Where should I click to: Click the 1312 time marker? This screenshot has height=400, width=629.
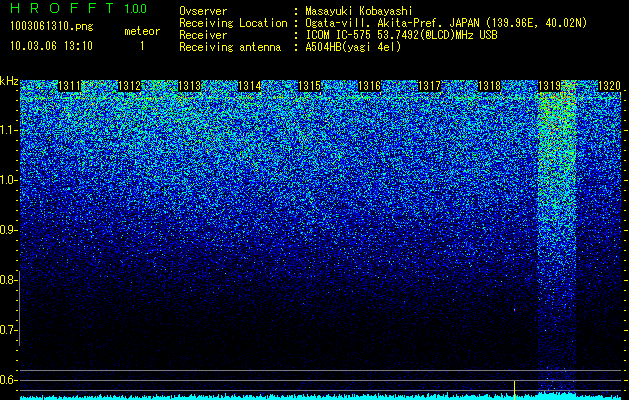click(130, 86)
